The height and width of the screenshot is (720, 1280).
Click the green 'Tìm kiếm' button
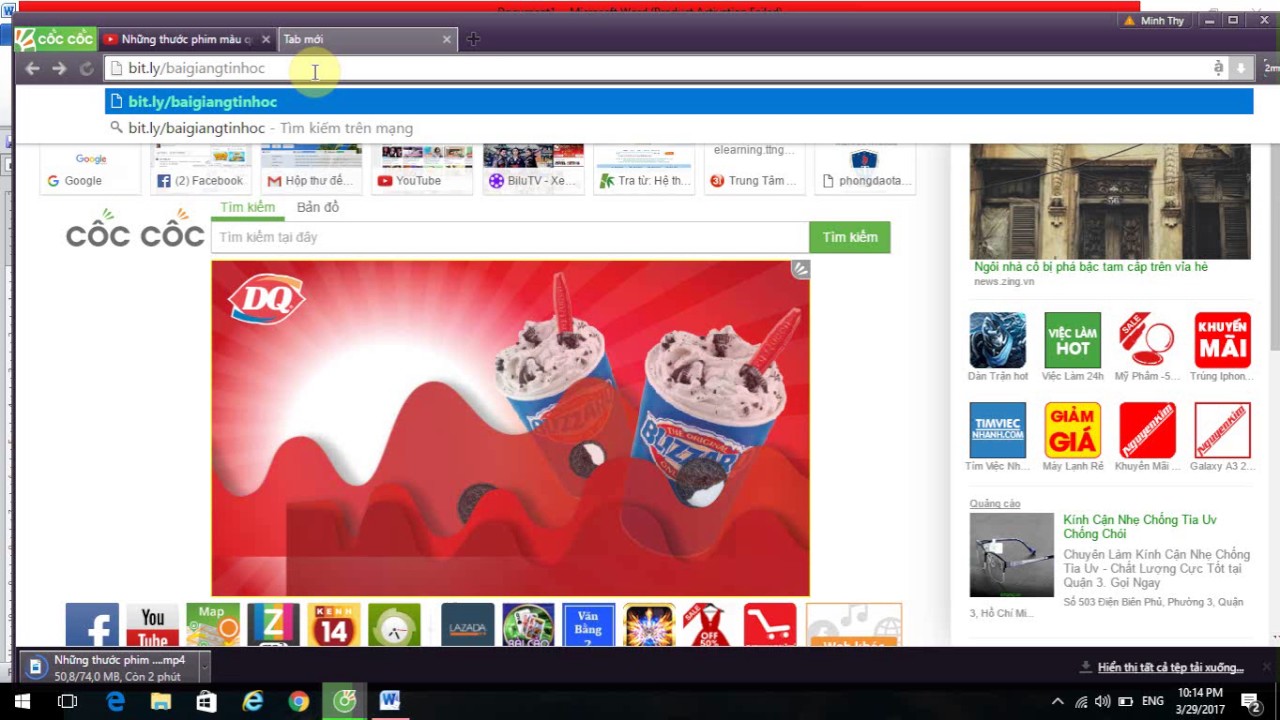point(850,237)
